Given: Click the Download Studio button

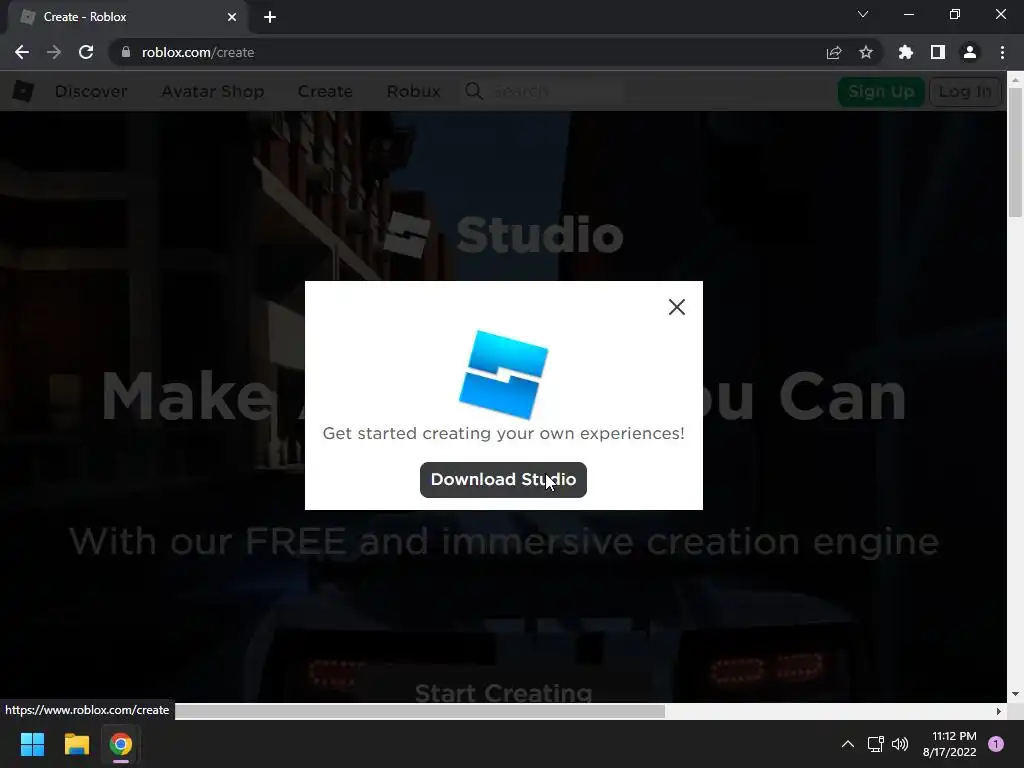Looking at the screenshot, I should pyautogui.click(x=503, y=480).
